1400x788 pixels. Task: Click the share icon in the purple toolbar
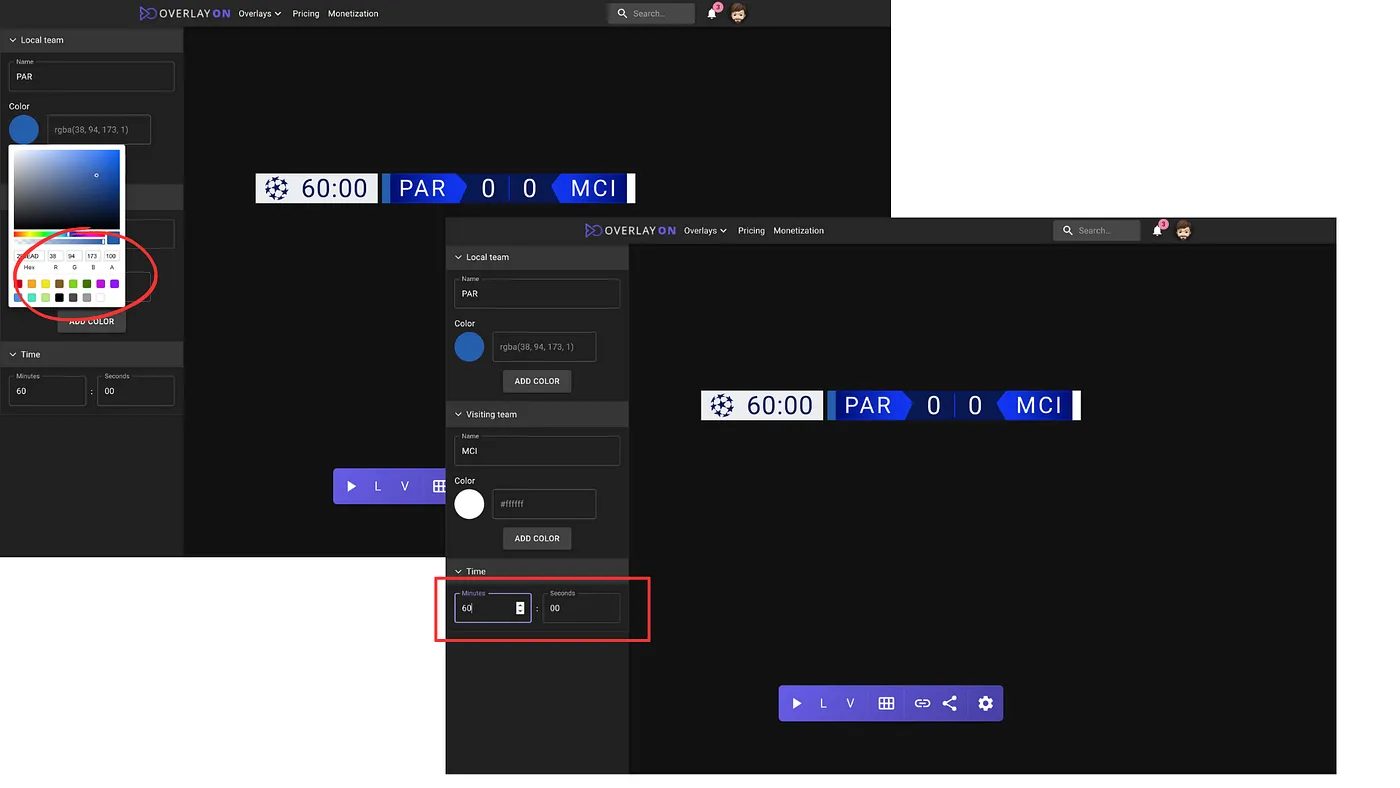pyautogui.click(x=950, y=703)
